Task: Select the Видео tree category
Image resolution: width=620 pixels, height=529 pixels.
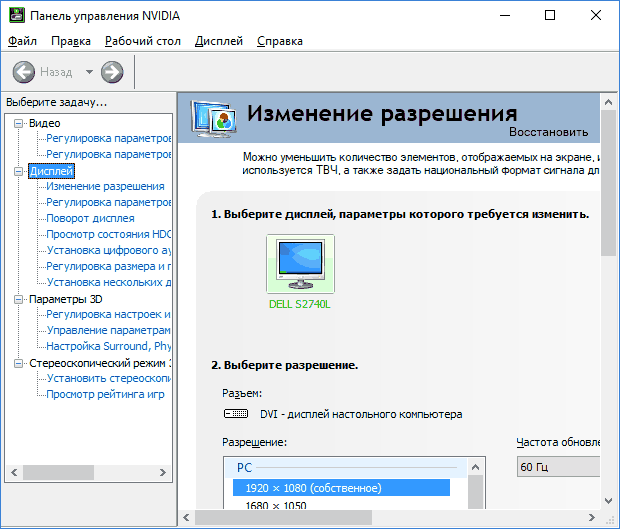Action: (x=45, y=123)
